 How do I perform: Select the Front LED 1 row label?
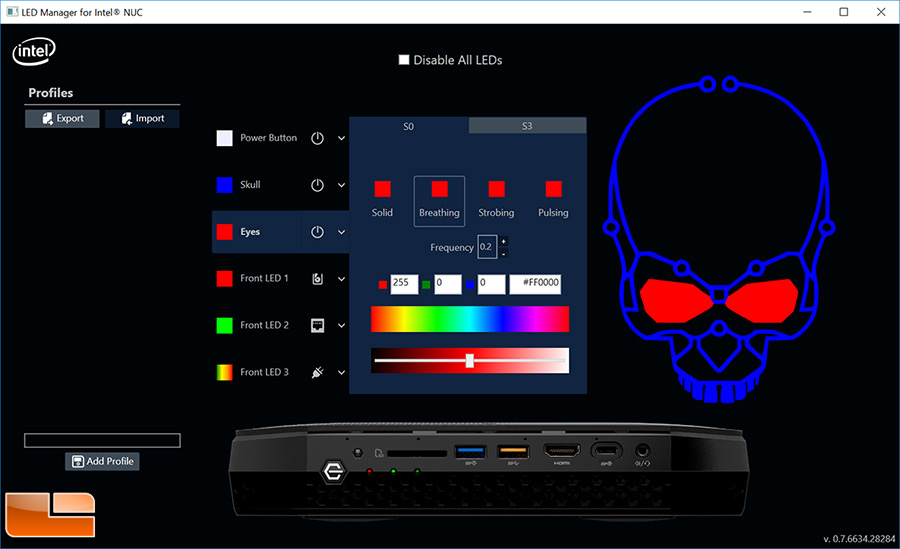(264, 279)
